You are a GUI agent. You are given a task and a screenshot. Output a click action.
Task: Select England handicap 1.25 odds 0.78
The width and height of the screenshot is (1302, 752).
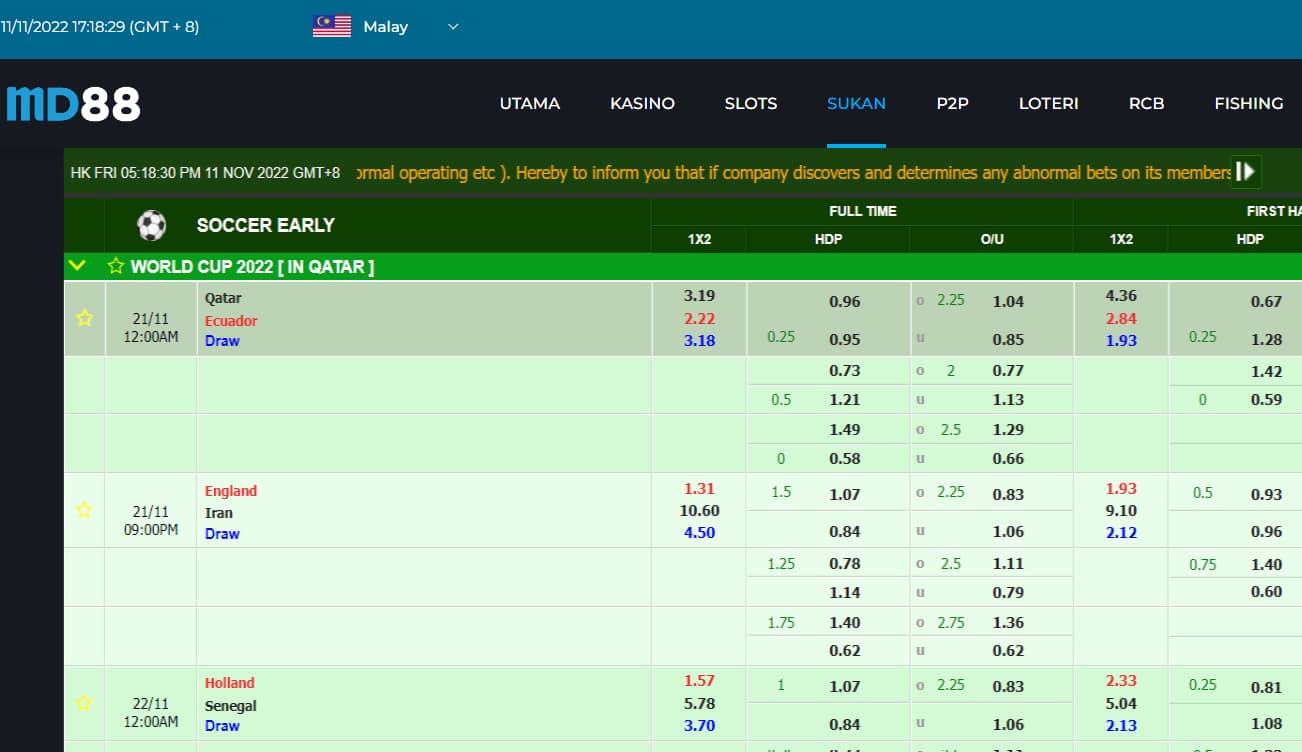tap(845, 564)
